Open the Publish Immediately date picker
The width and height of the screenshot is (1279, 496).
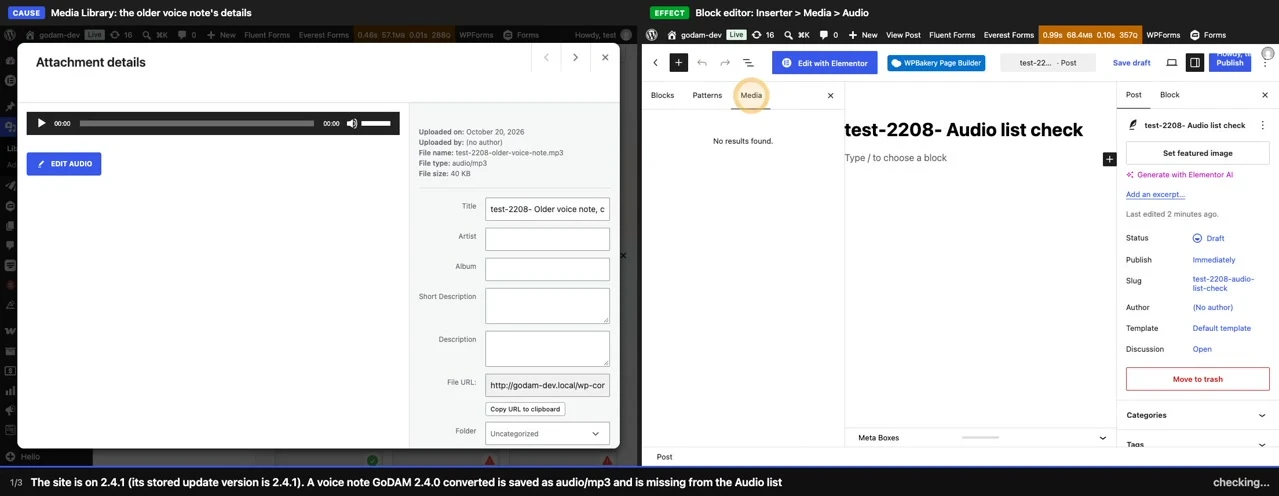click(x=1213, y=260)
